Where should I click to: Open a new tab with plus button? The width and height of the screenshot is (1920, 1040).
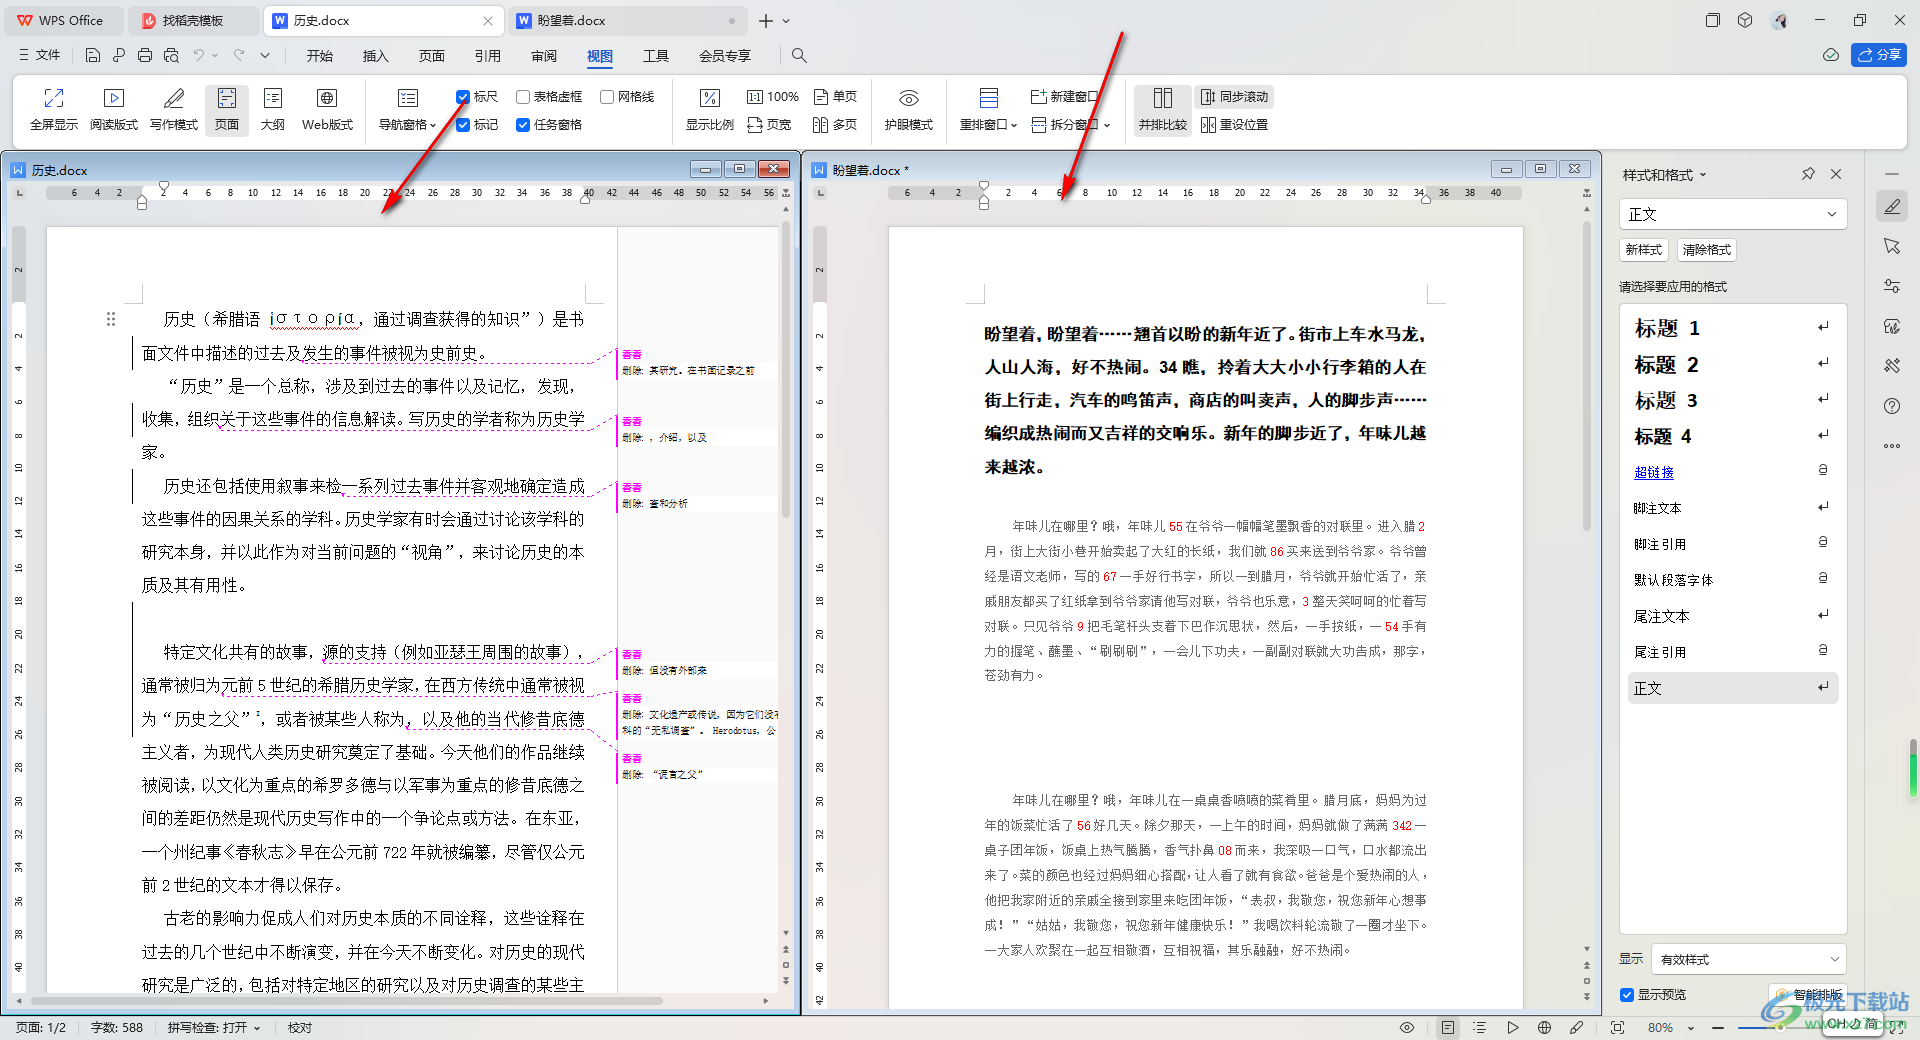[x=765, y=20]
